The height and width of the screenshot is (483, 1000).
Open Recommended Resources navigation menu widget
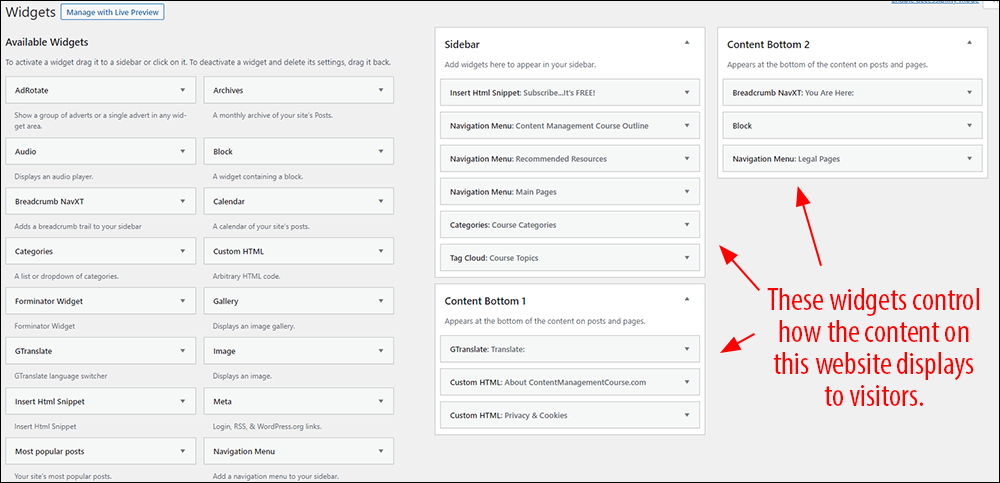coord(570,158)
